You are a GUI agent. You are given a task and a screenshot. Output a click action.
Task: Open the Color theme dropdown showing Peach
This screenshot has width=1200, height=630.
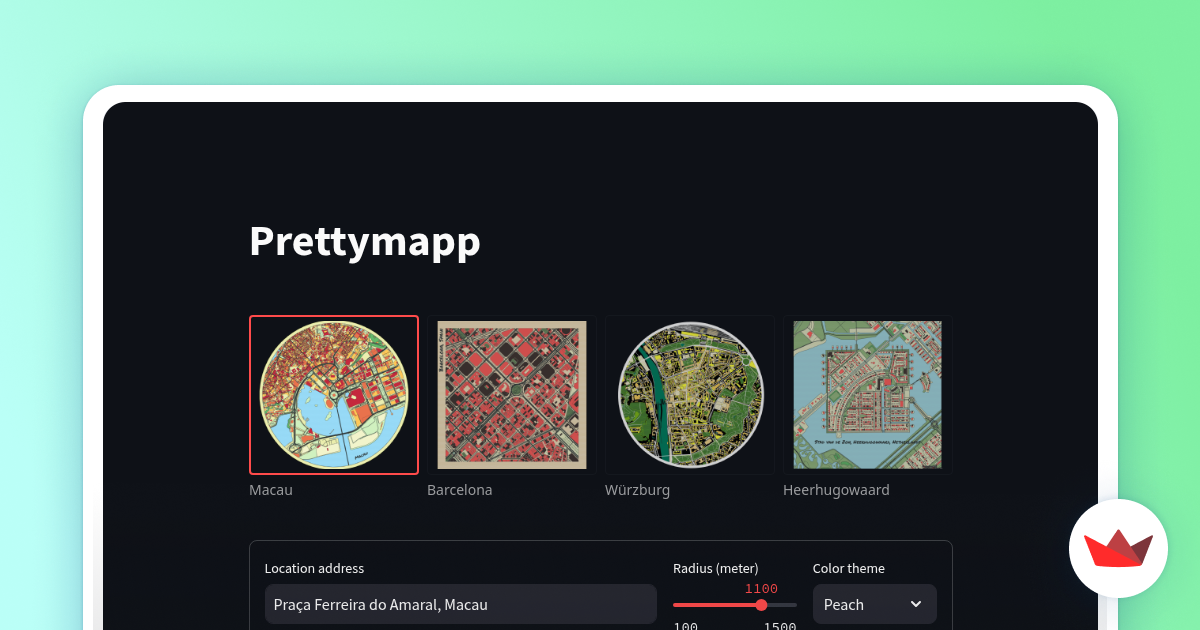(875, 604)
